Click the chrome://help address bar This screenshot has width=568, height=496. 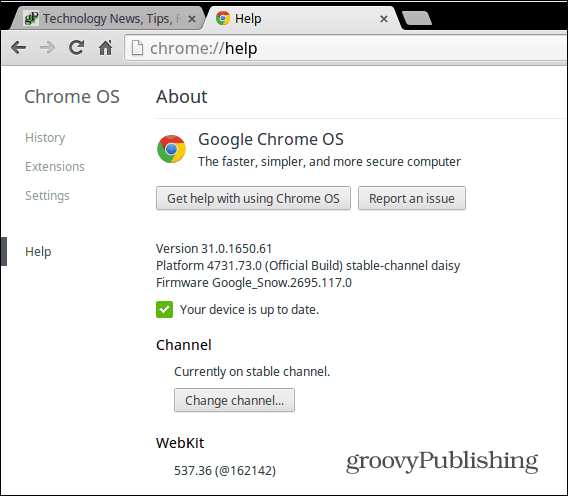(346, 48)
